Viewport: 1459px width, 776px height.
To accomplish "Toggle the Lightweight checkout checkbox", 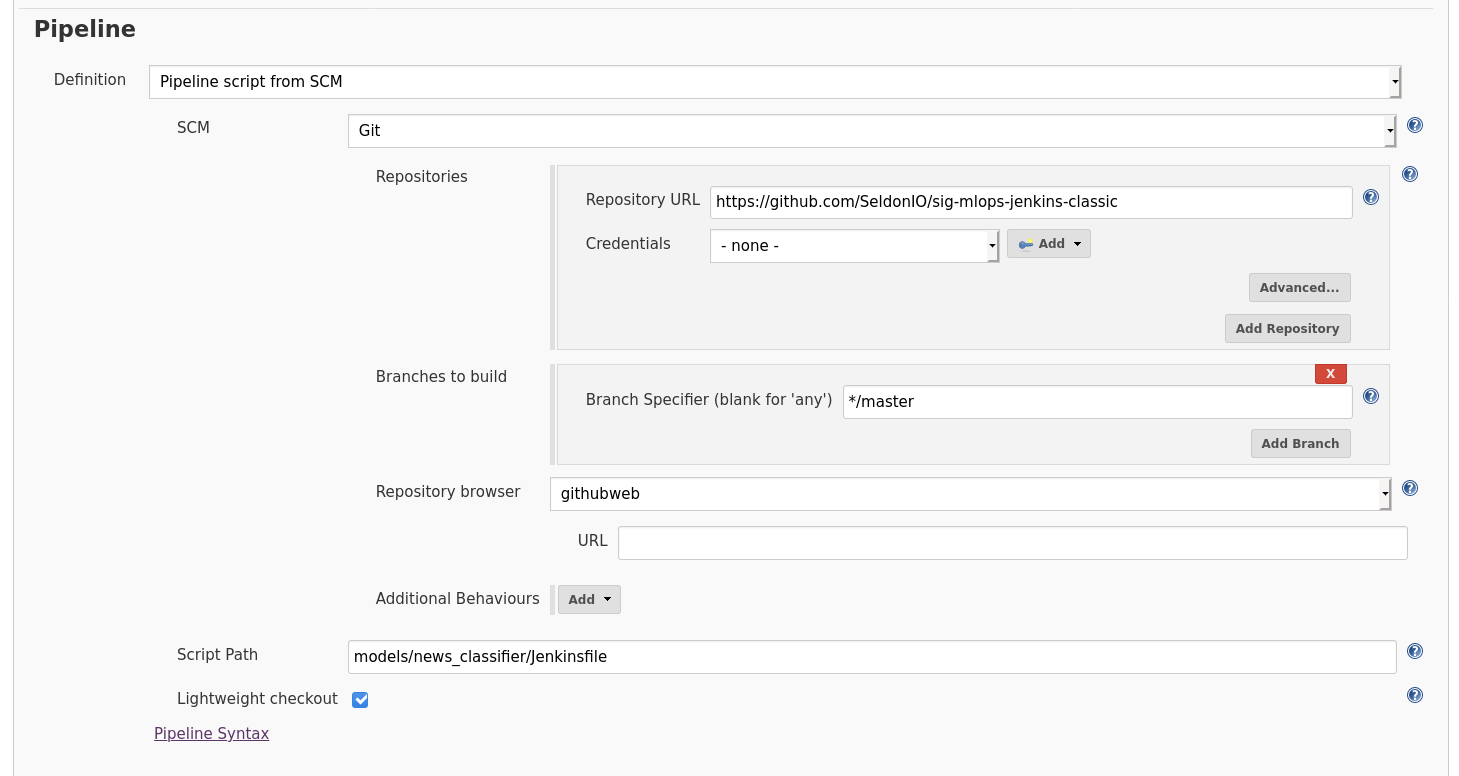I will pos(360,700).
